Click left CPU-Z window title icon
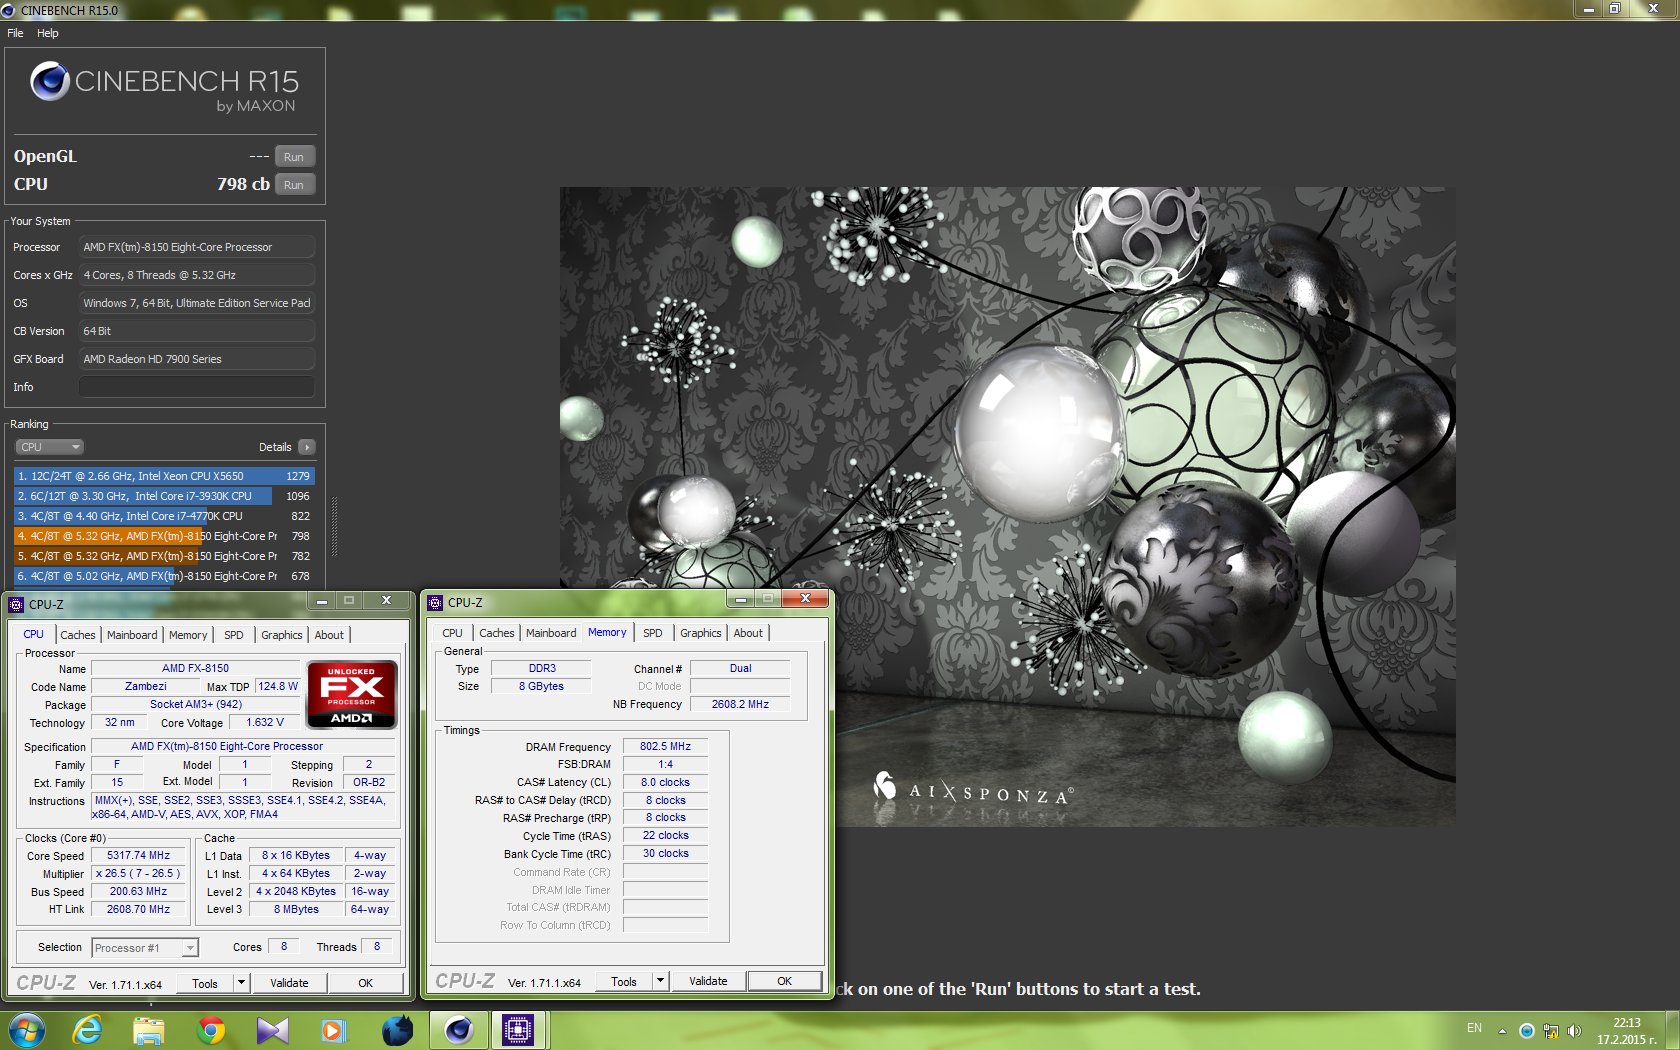The image size is (1680, 1050). click(x=16, y=604)
